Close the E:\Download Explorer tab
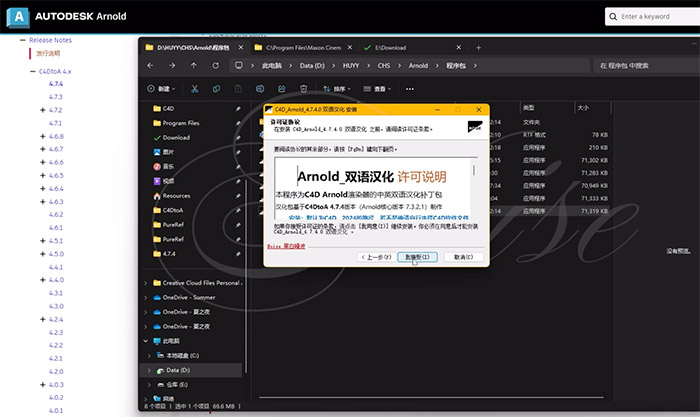Screen dimensions: 700x417 (458, 47)
